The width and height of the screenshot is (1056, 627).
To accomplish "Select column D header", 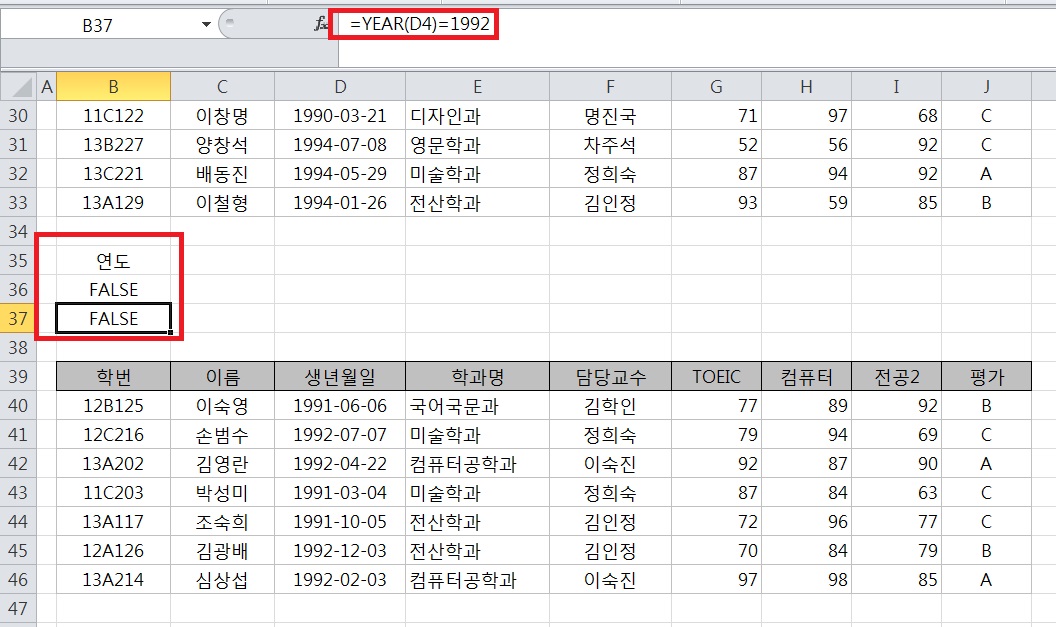I will pos(340,87).
